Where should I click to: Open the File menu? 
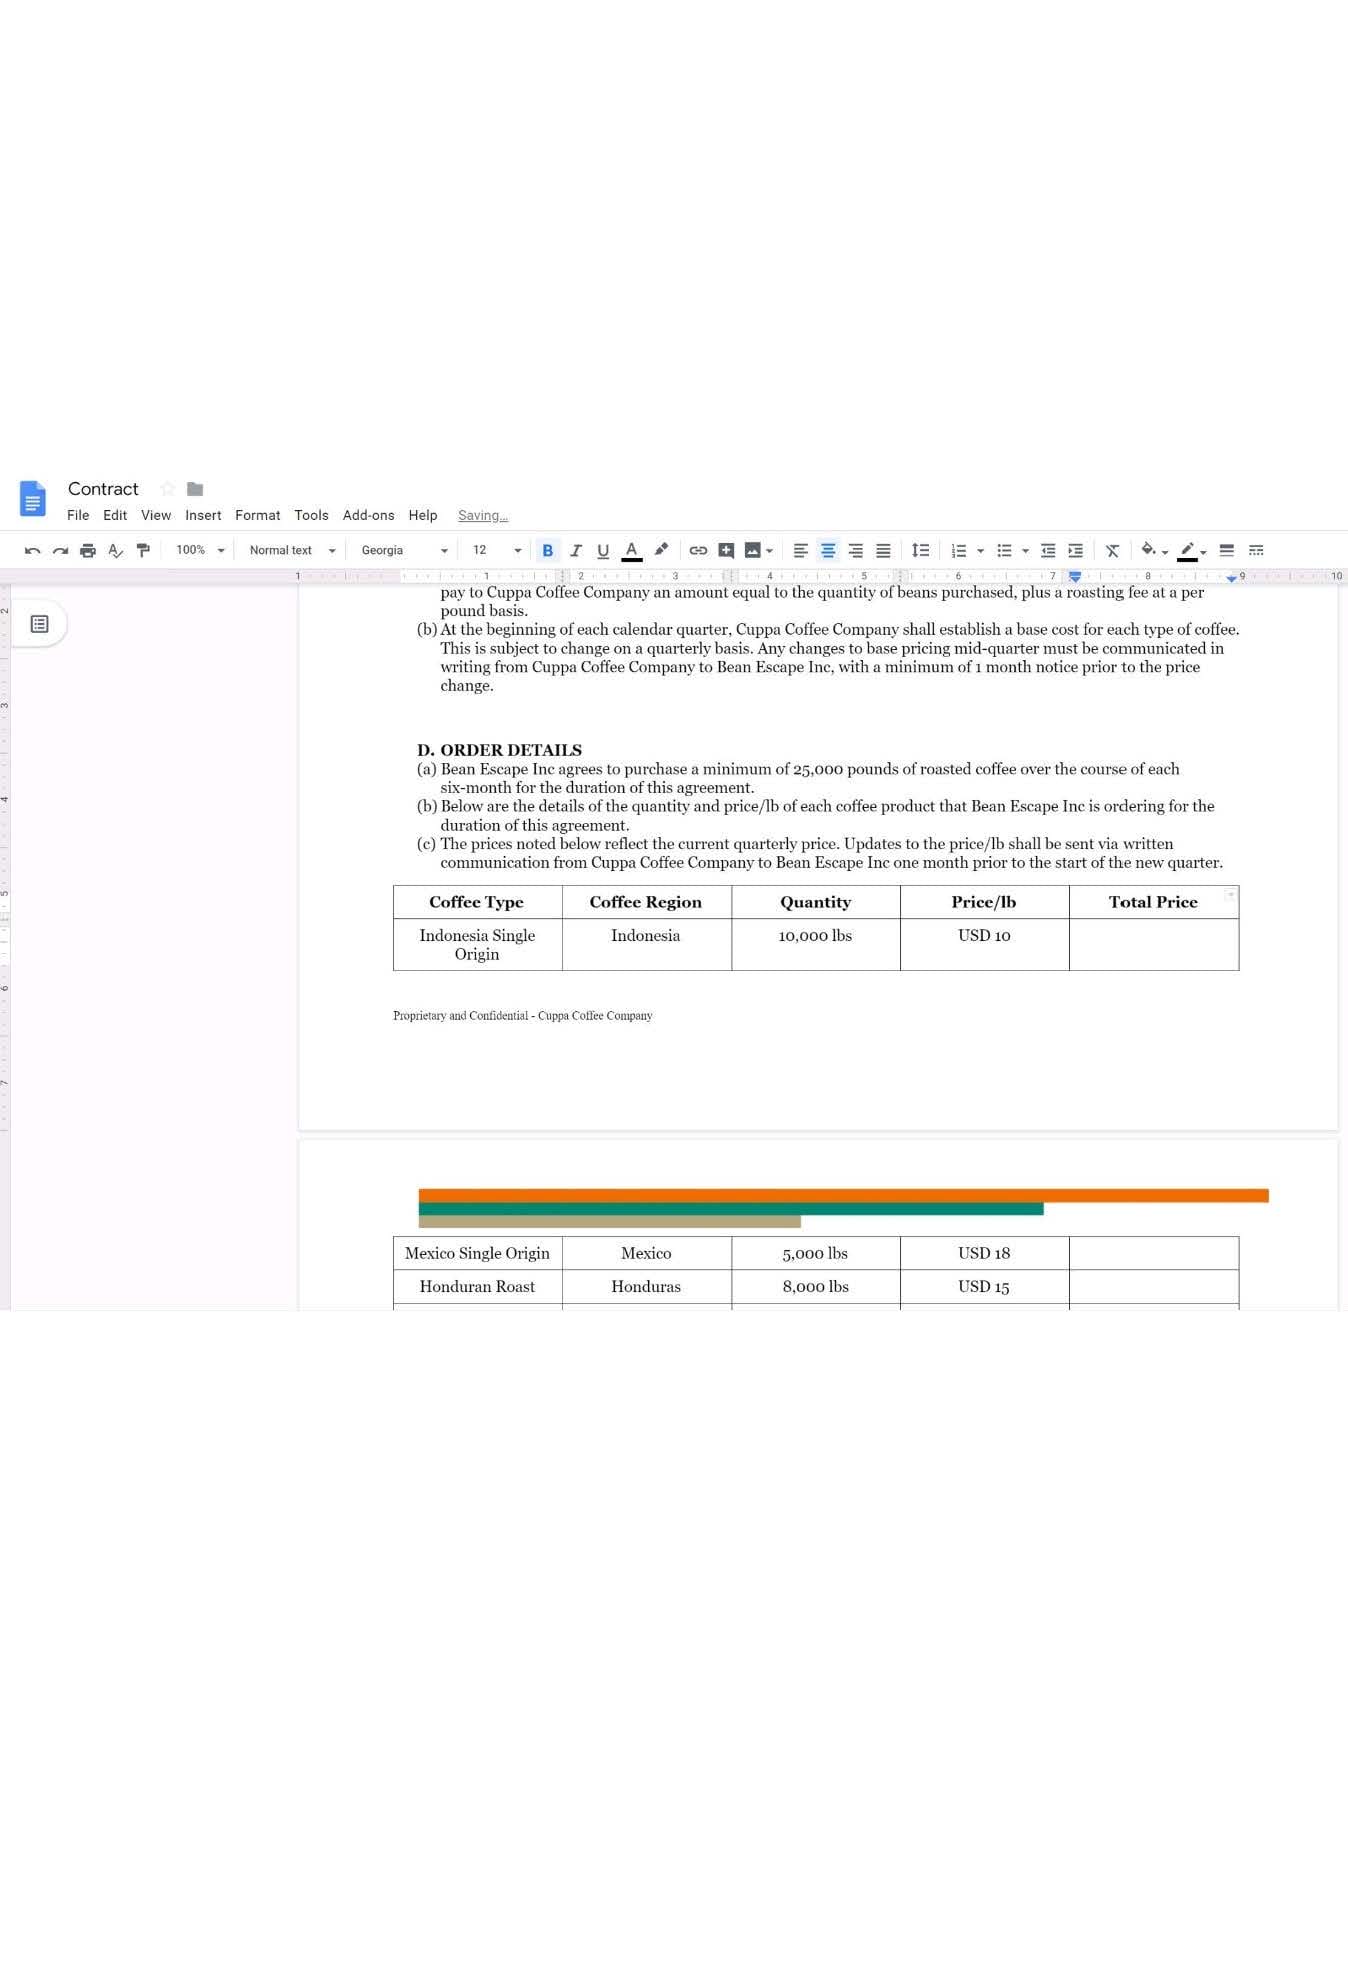point(78,516)
